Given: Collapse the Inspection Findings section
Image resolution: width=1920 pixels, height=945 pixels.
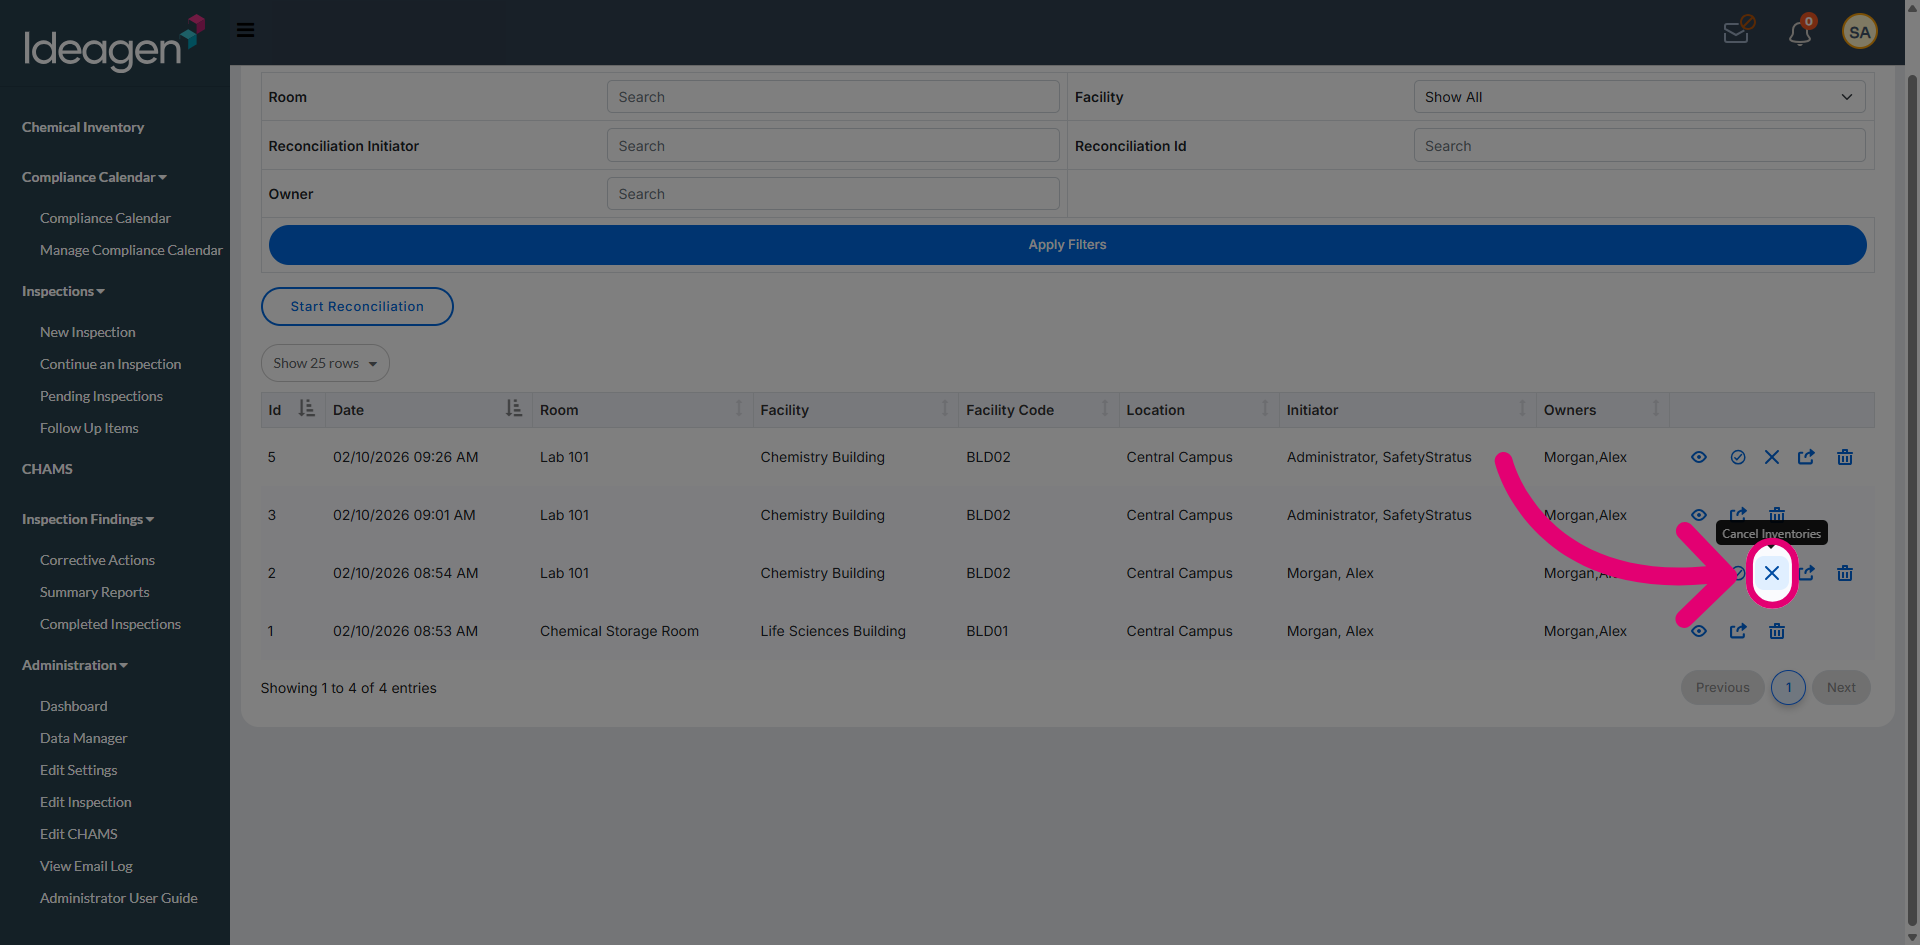Looking at the screenshot, I should pyautogui.click(x=88, y=519).
